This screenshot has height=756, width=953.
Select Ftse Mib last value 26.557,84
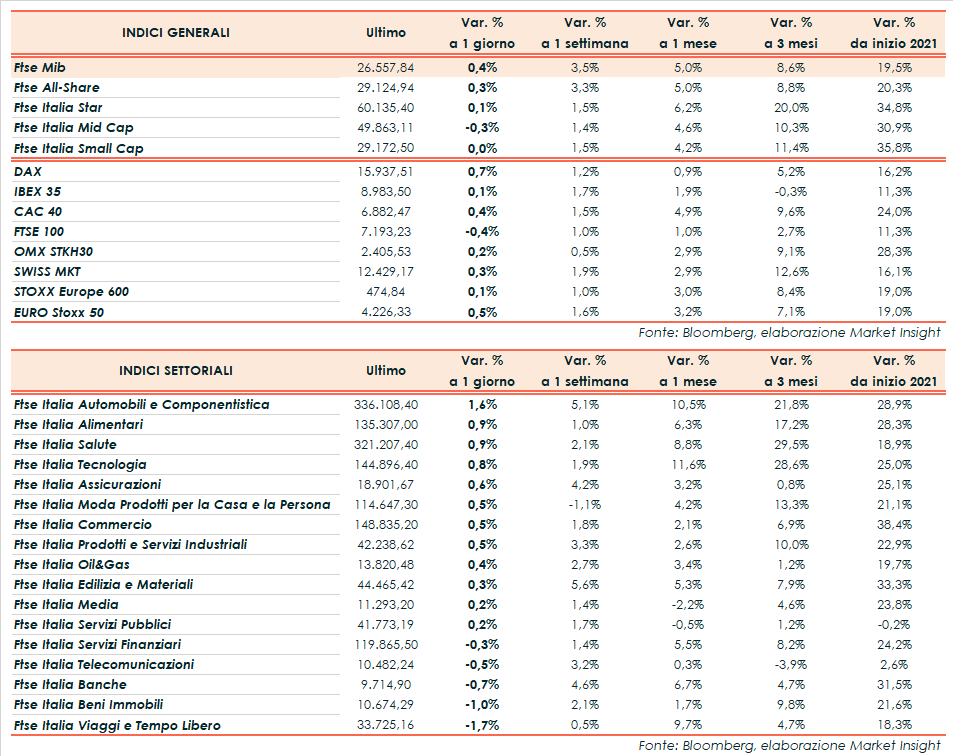coord(385,67)
